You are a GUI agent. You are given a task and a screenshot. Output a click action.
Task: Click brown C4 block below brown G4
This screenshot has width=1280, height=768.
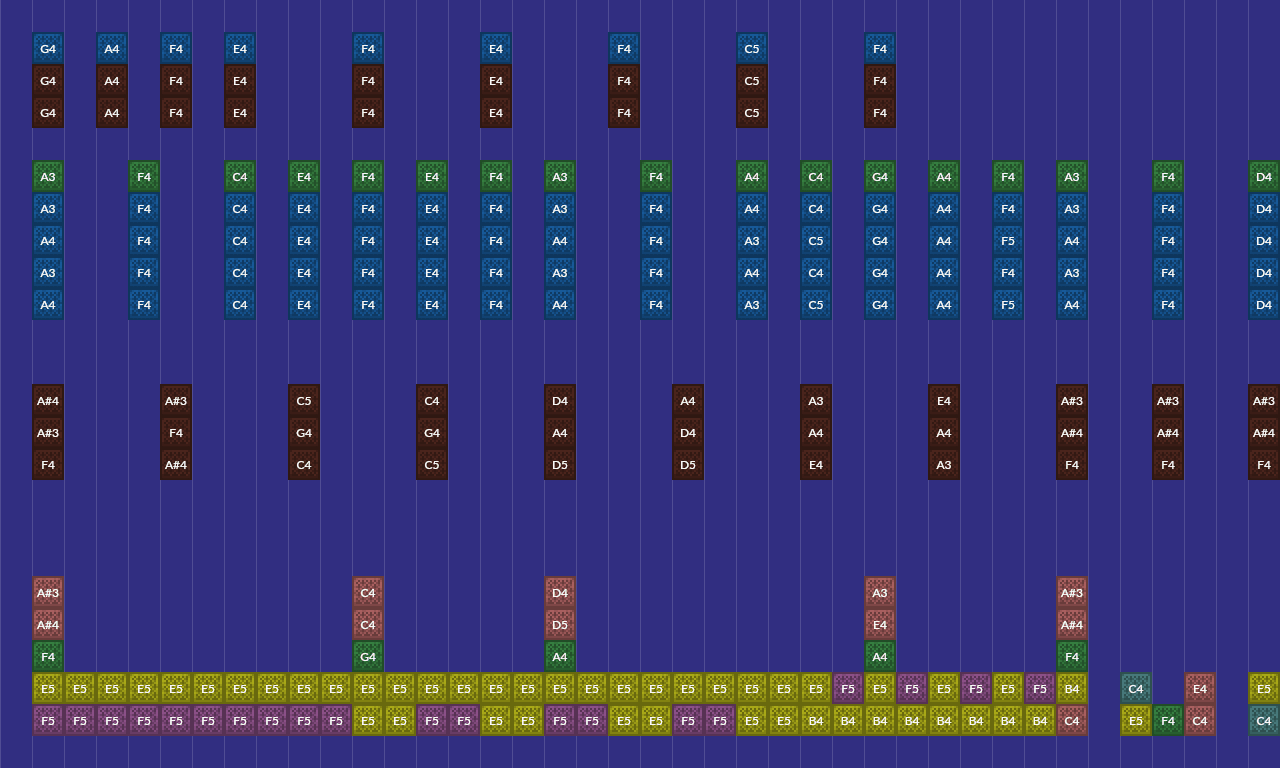click(x=304, y=465)
